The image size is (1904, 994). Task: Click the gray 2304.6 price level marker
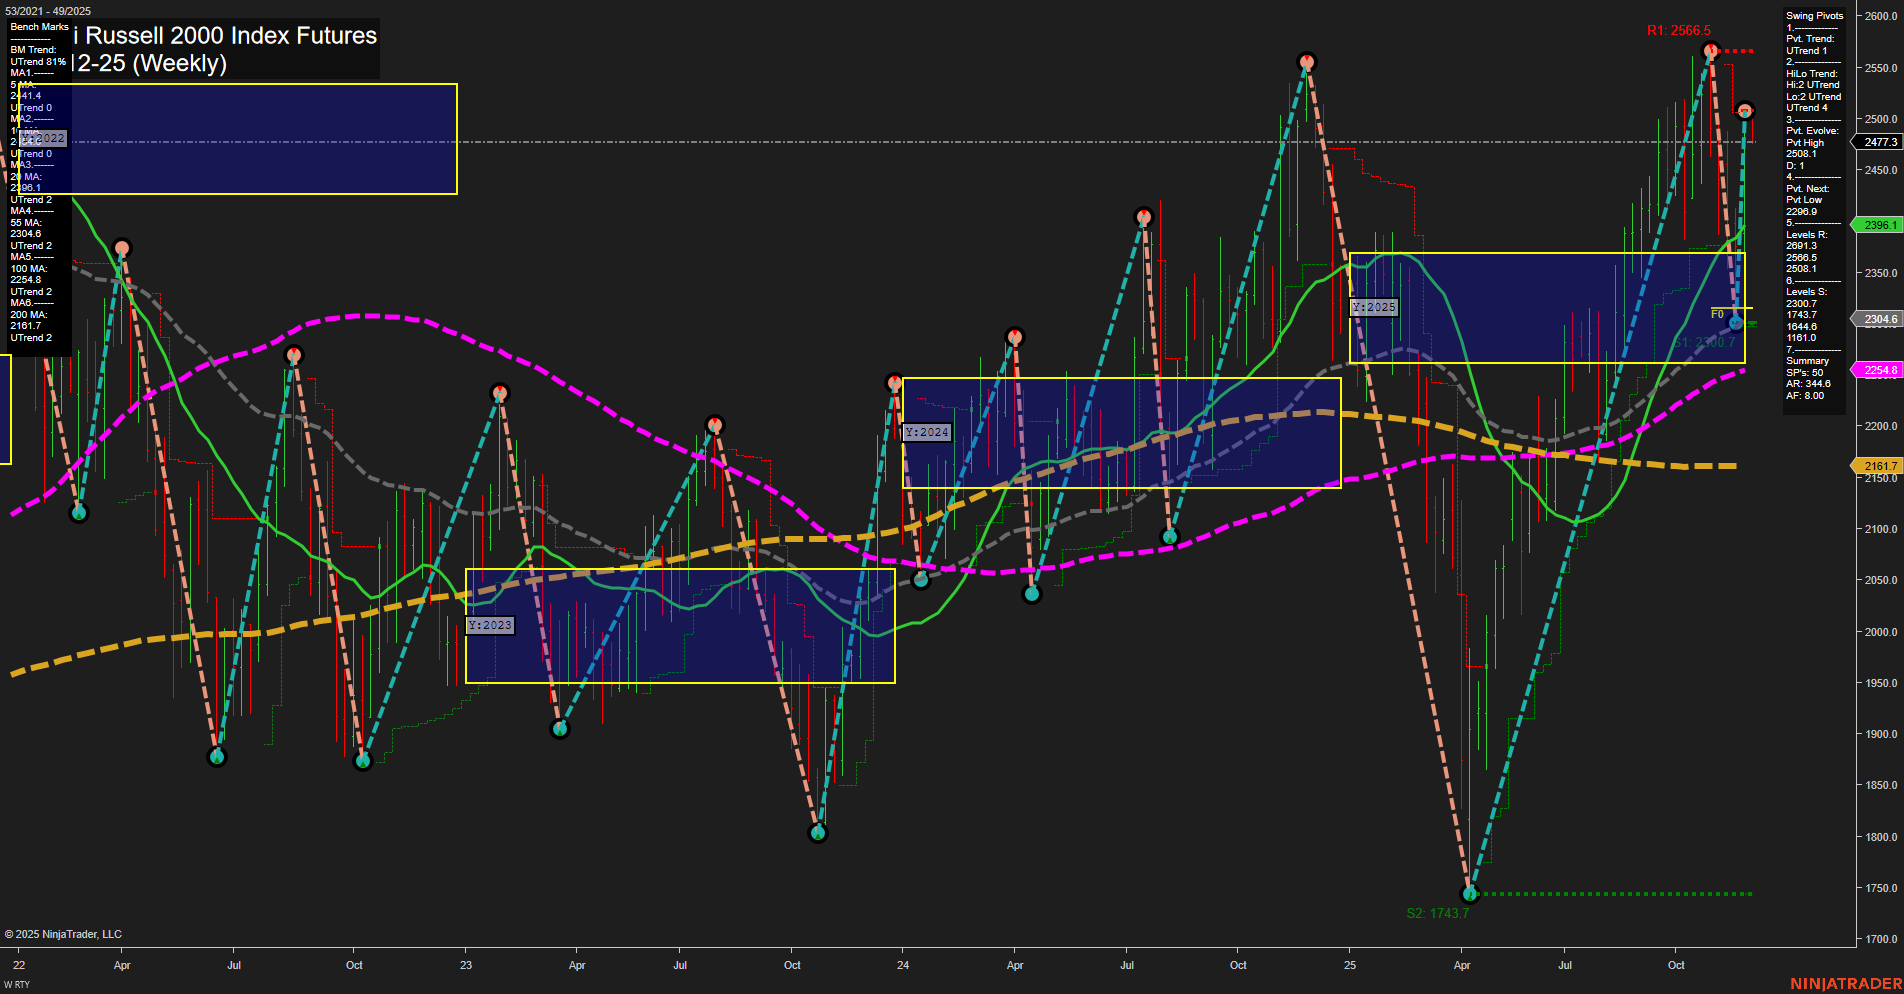tap(1876, 319)
